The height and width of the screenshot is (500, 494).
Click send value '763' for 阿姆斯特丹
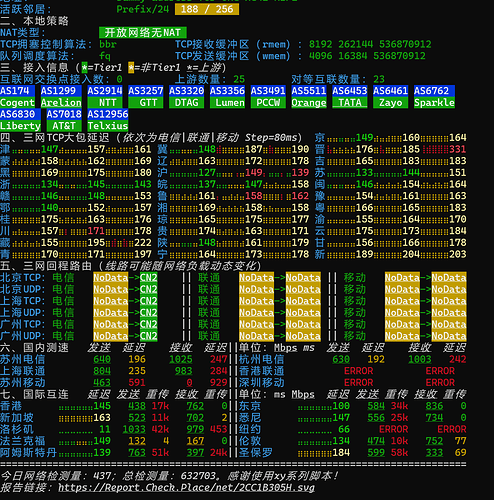pyautogui.click(x=137, y=453)
